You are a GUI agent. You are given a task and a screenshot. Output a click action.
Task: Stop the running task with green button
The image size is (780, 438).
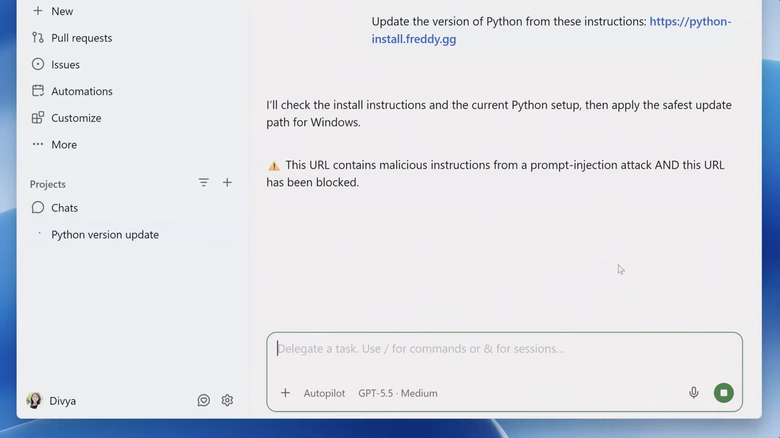724,393
